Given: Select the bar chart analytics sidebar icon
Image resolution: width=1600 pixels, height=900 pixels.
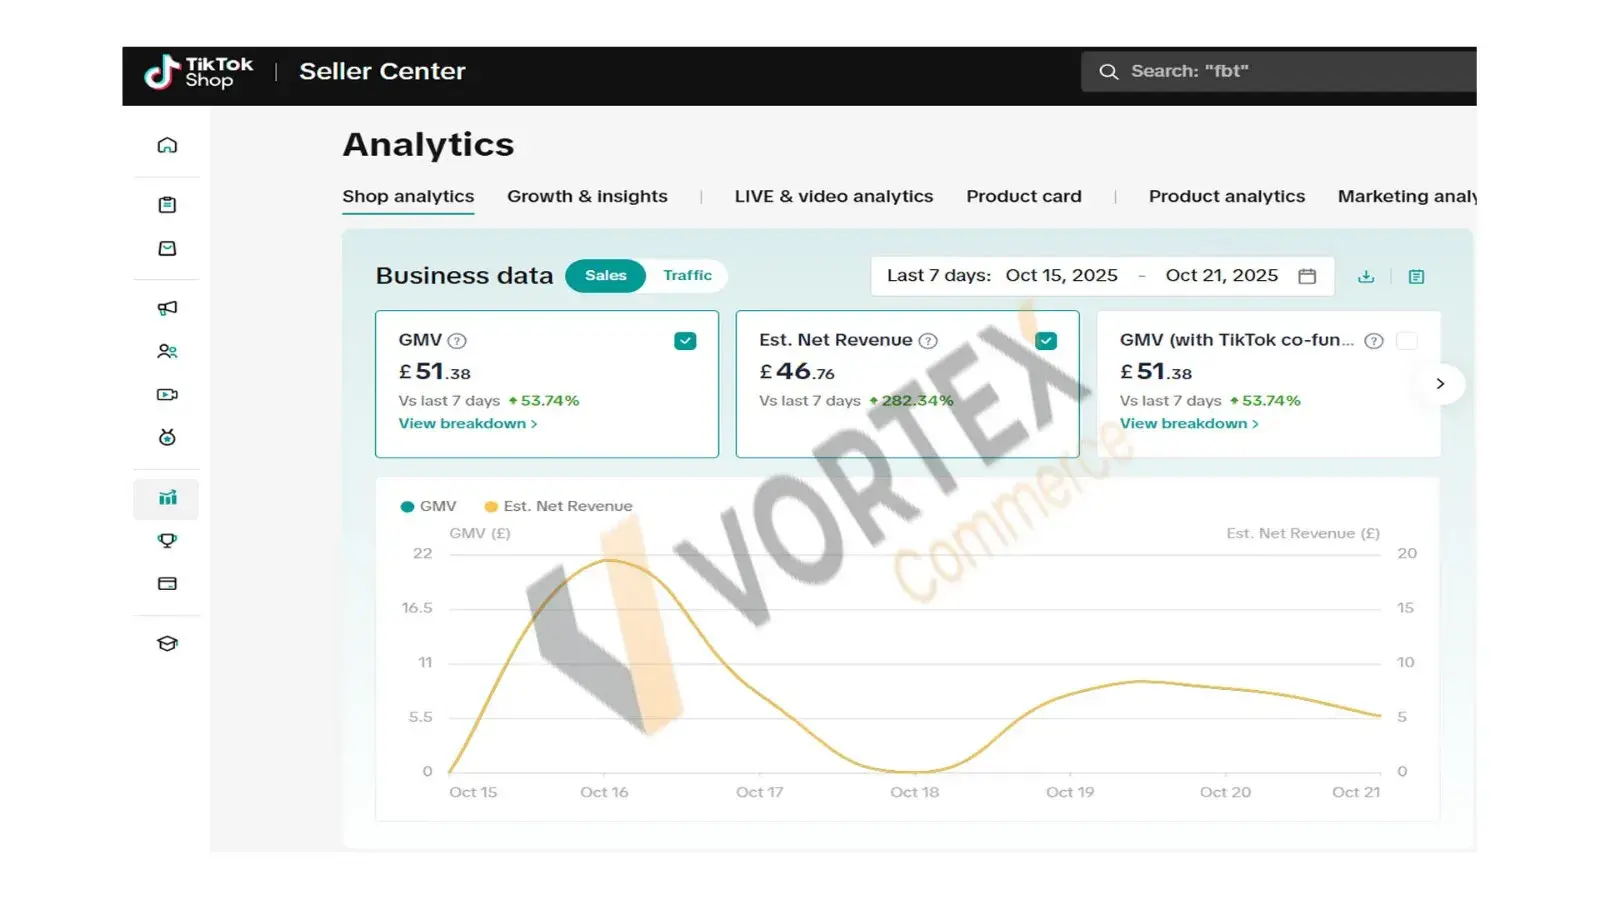Looking at the screenshot, I should pos(167,498).
